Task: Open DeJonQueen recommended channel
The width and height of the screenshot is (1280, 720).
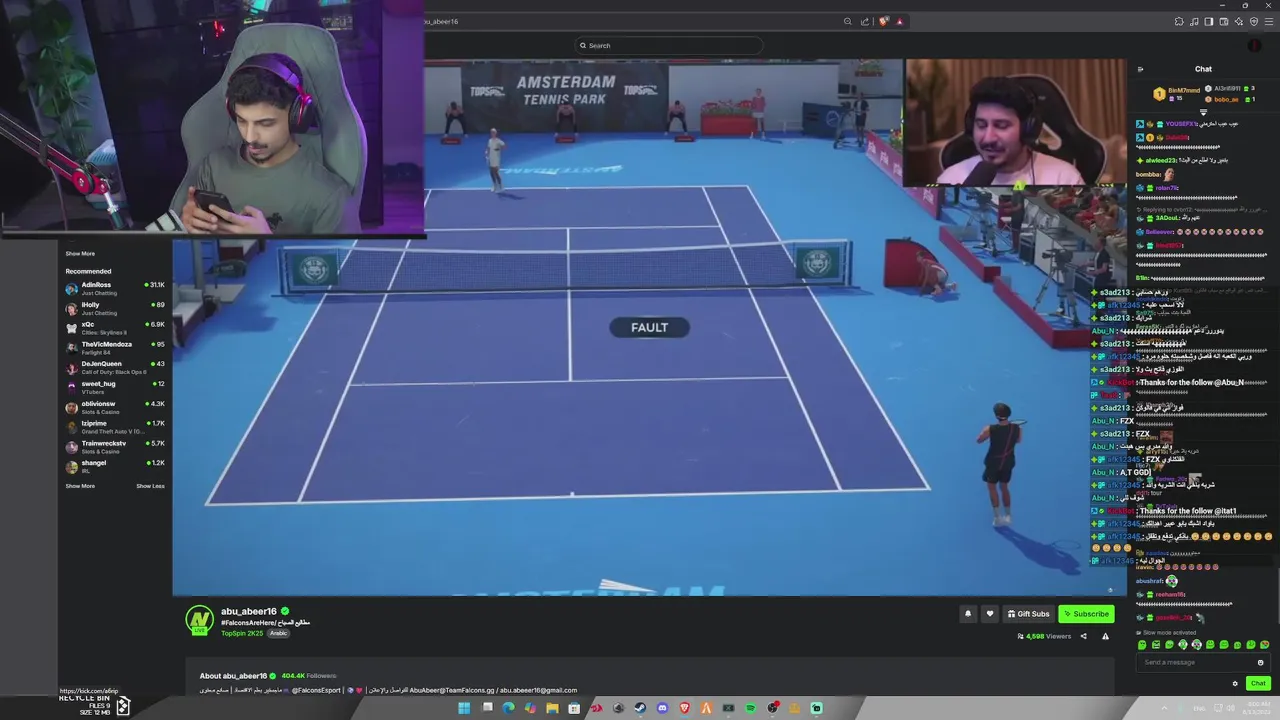Action: point(115,367)
